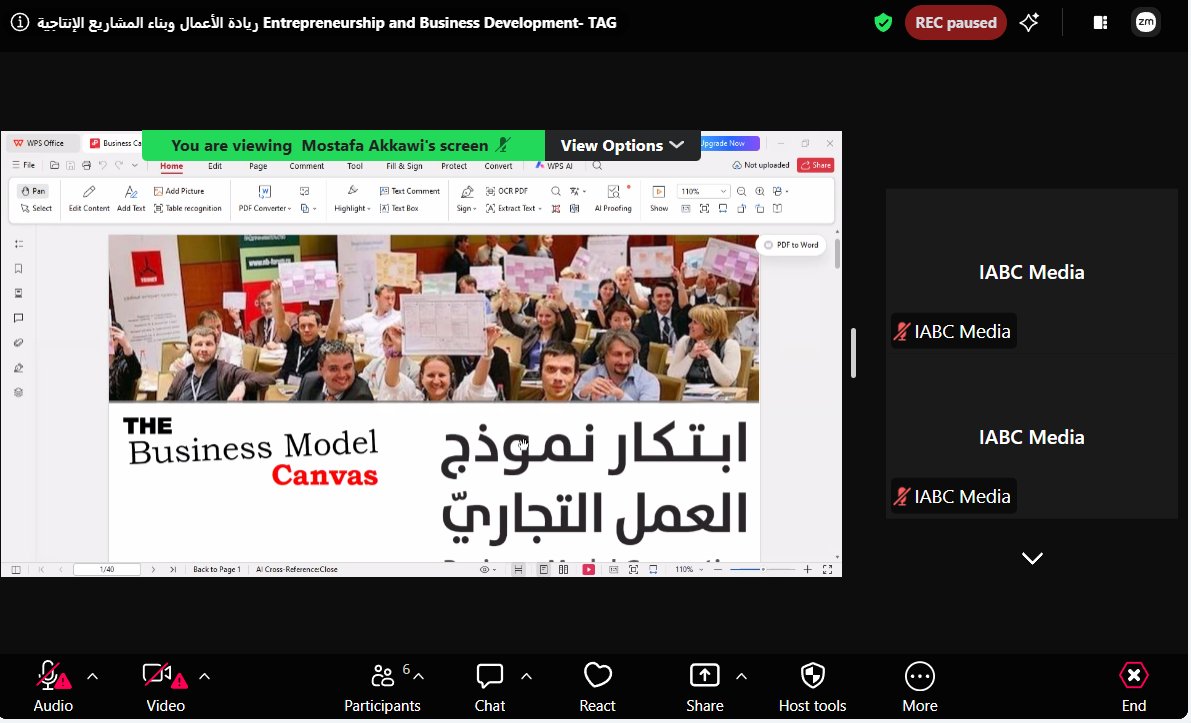Open the 110% zoom combo box

pos(703,191)
